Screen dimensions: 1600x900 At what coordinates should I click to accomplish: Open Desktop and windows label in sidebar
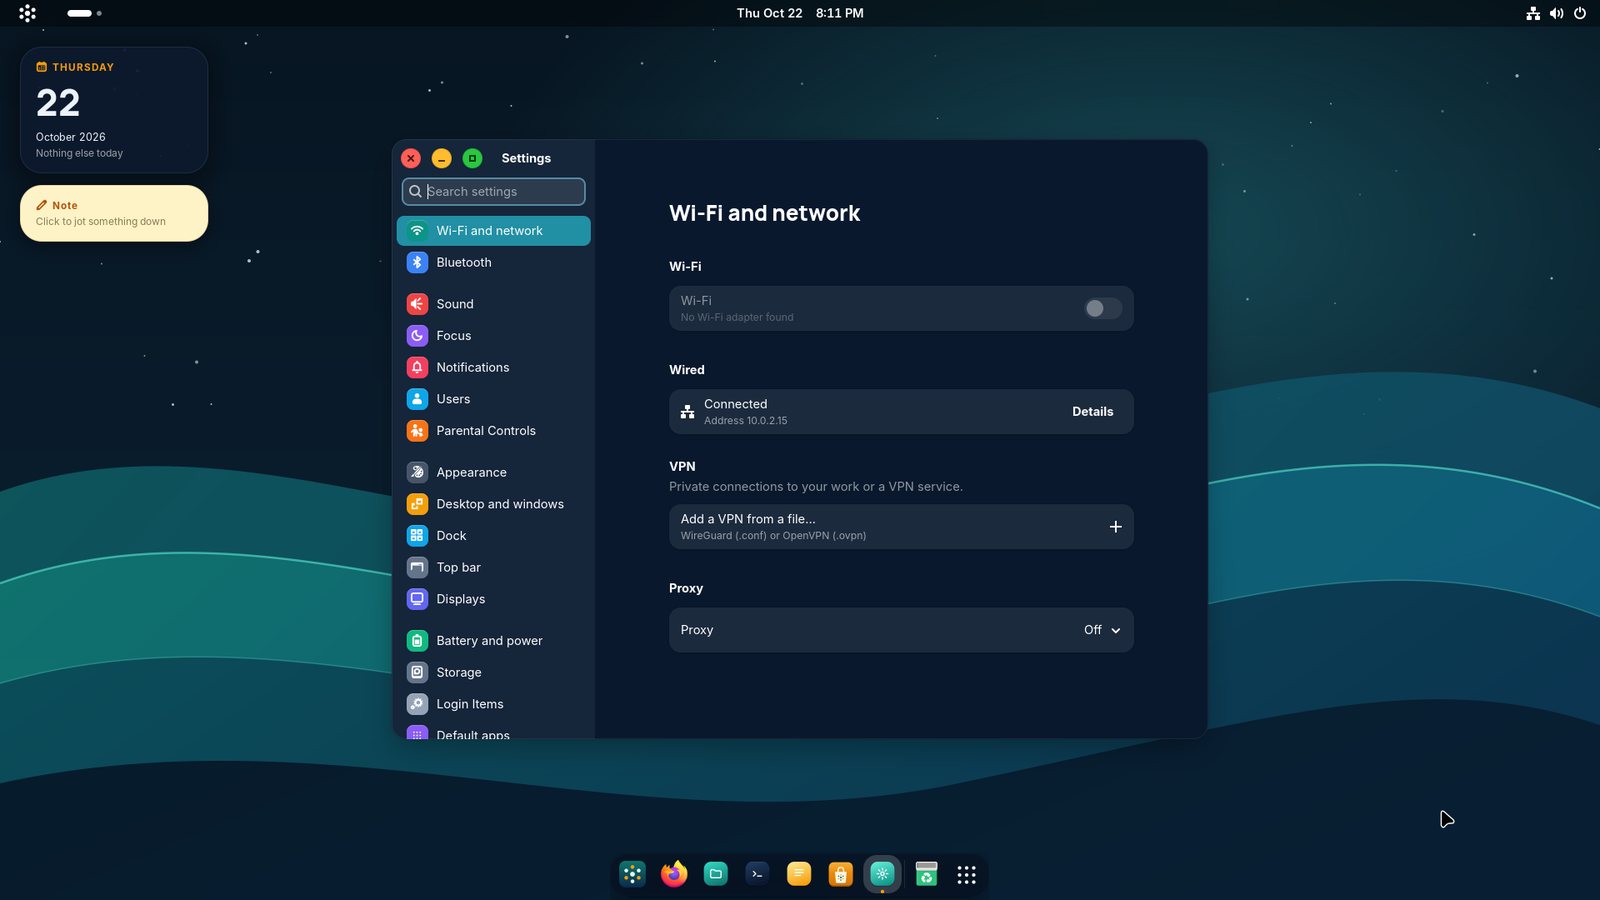pyautogui.click(x=500, y=504)
